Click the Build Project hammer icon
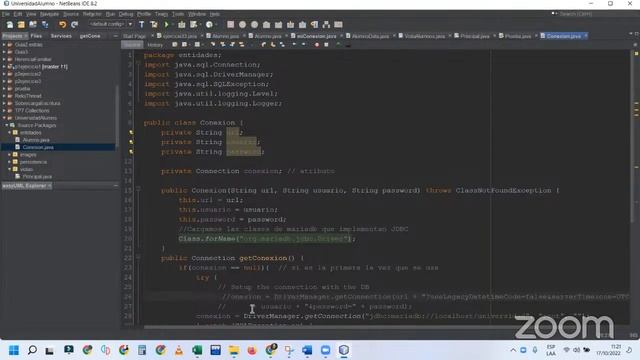The image size is (640, 360). click(x=142, y=25)
